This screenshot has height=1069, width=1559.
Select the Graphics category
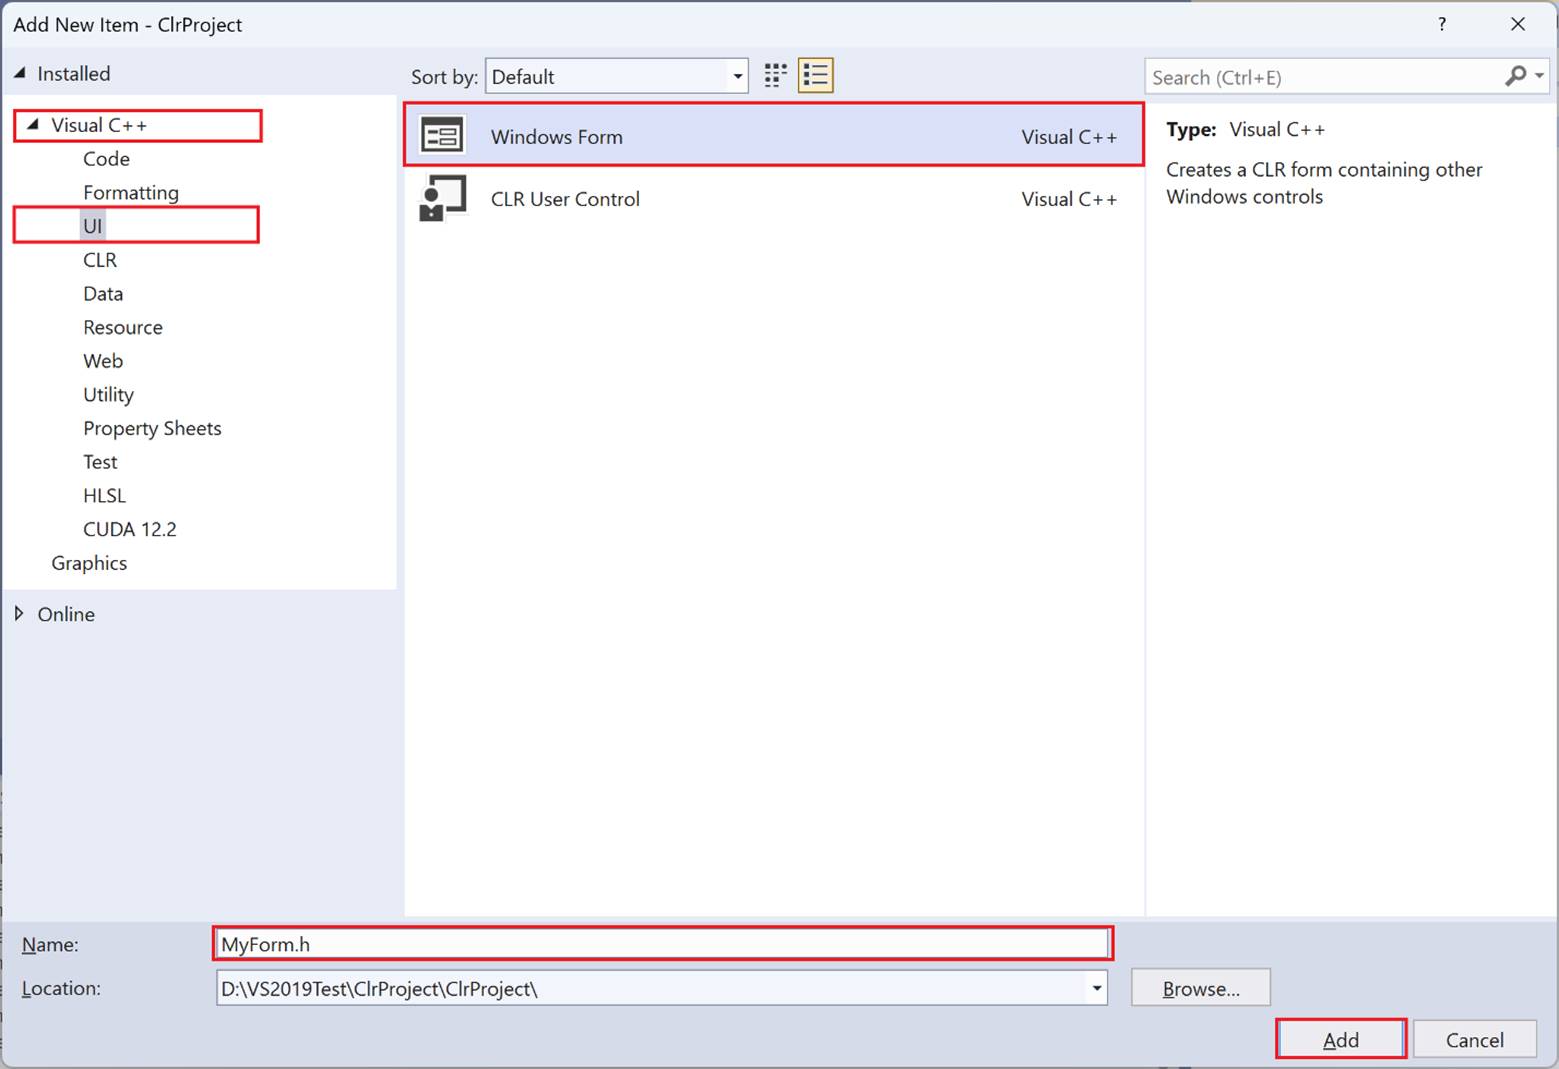[x=89, y=563]
